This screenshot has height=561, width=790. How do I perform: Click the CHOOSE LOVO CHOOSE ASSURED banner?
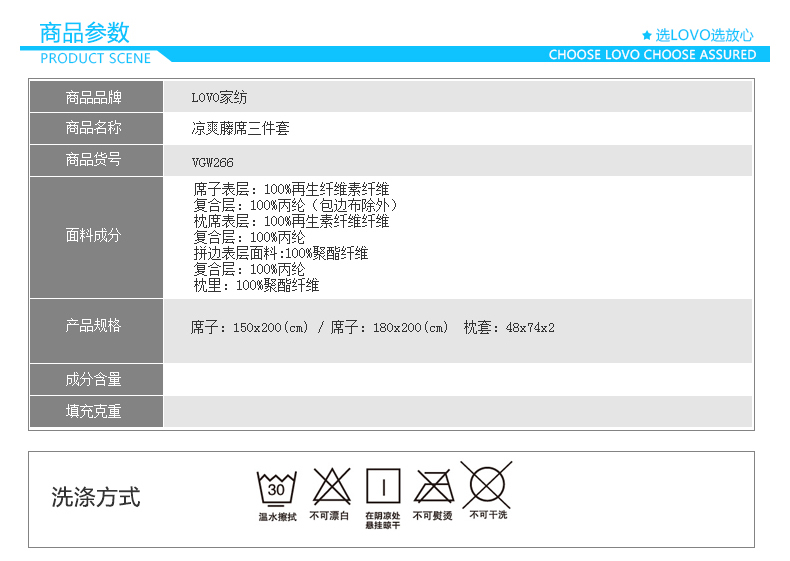[652, 55]
